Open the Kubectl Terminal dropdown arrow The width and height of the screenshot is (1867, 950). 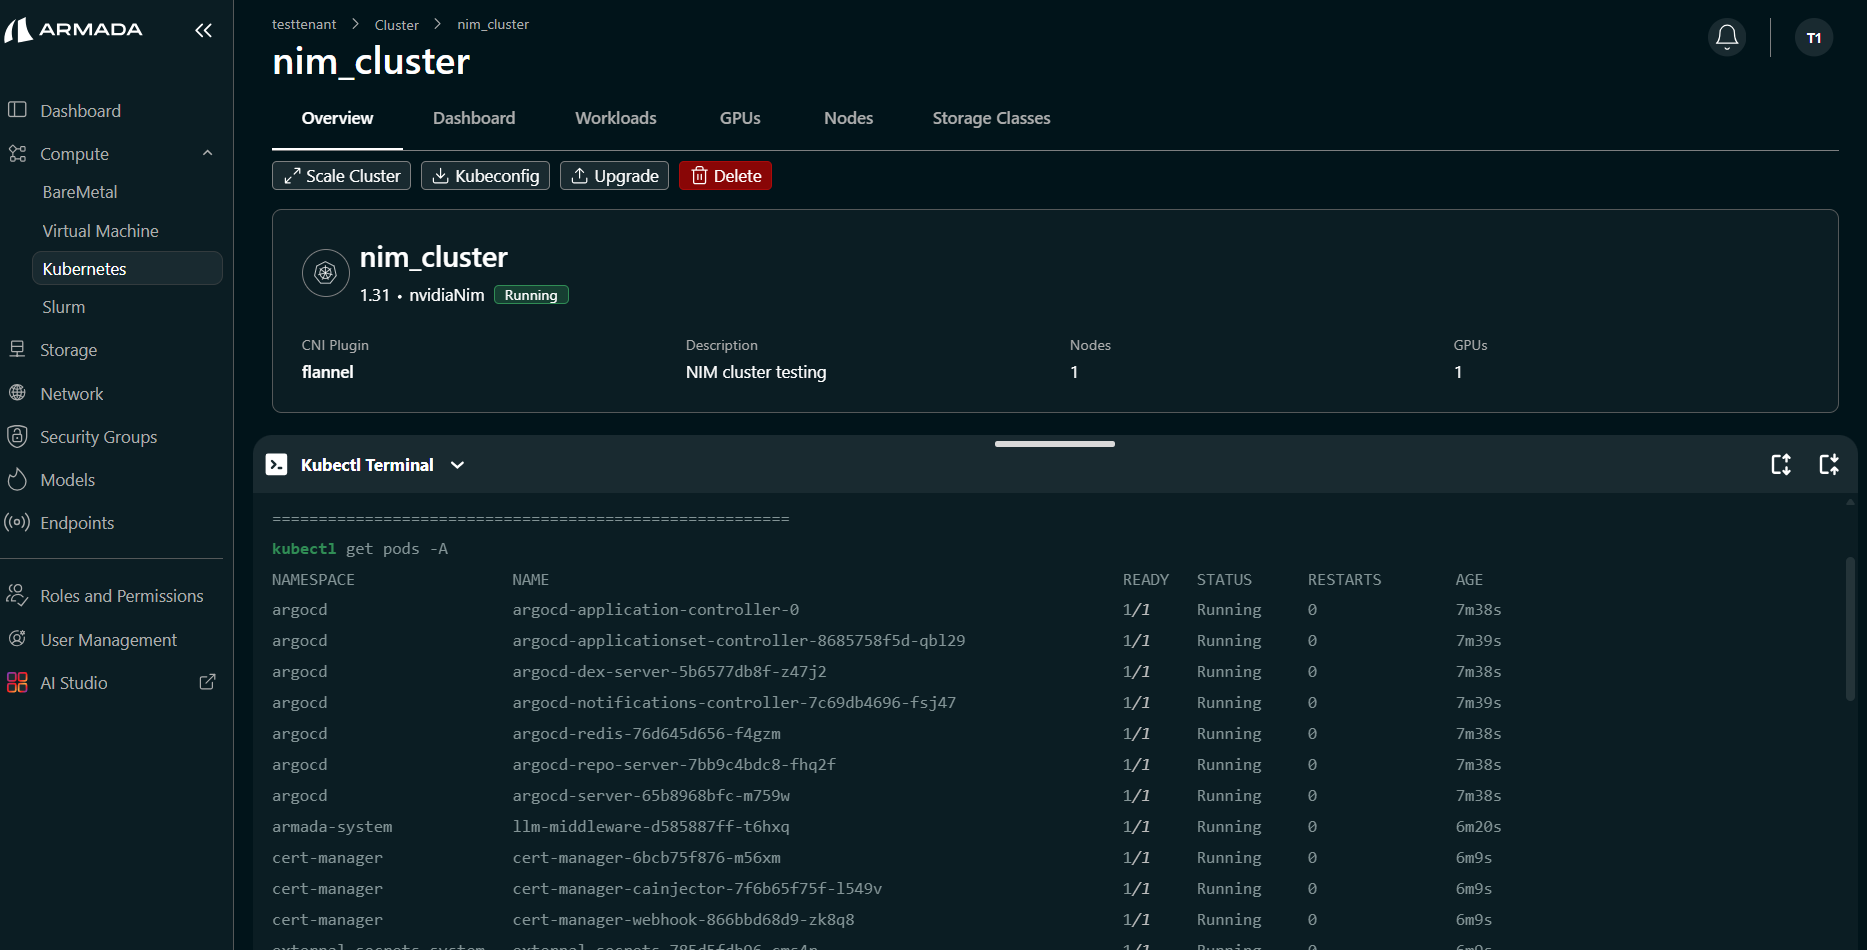[458, 465]
